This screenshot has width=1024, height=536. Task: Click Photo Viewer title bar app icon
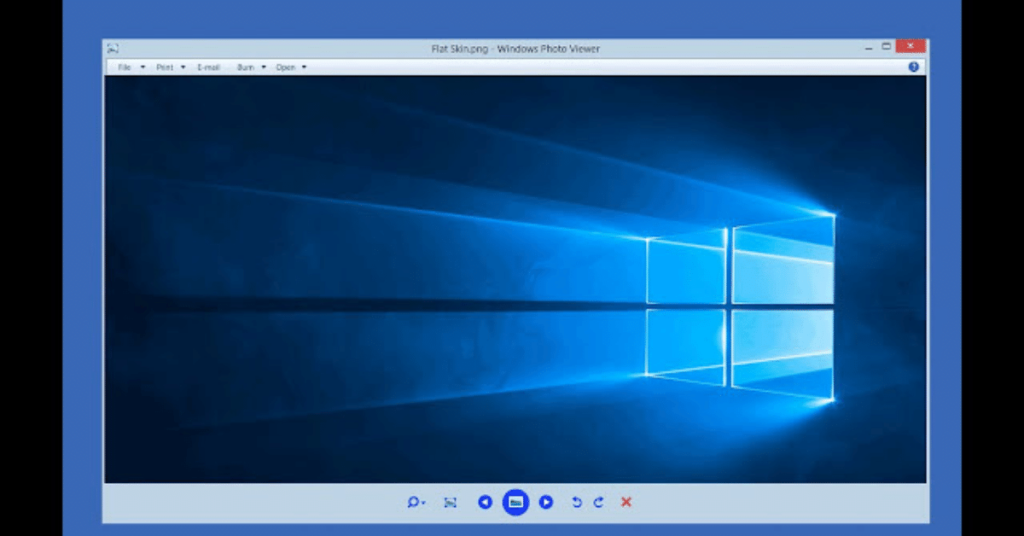113,48
